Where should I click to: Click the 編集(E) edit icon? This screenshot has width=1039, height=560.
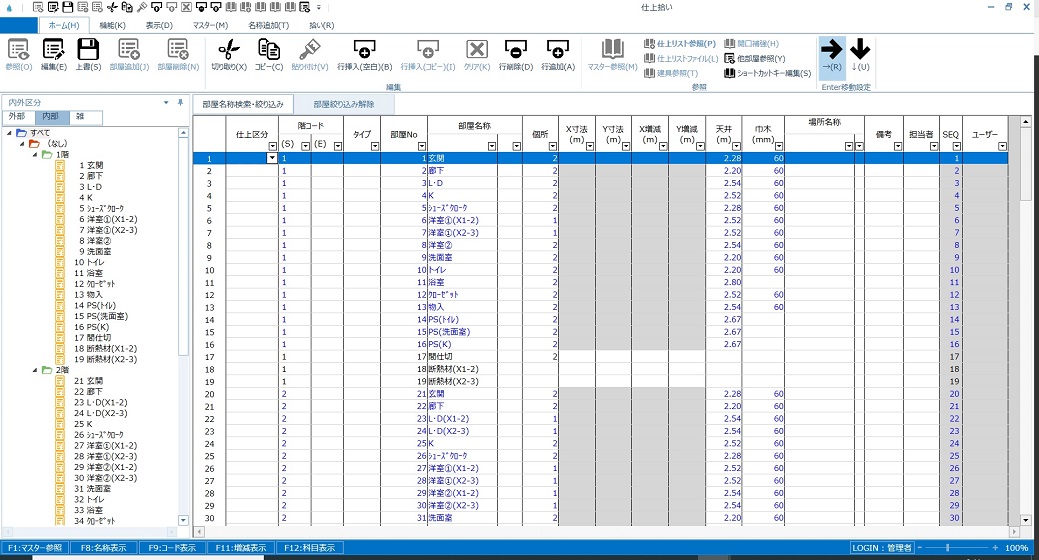coord(54,54)
